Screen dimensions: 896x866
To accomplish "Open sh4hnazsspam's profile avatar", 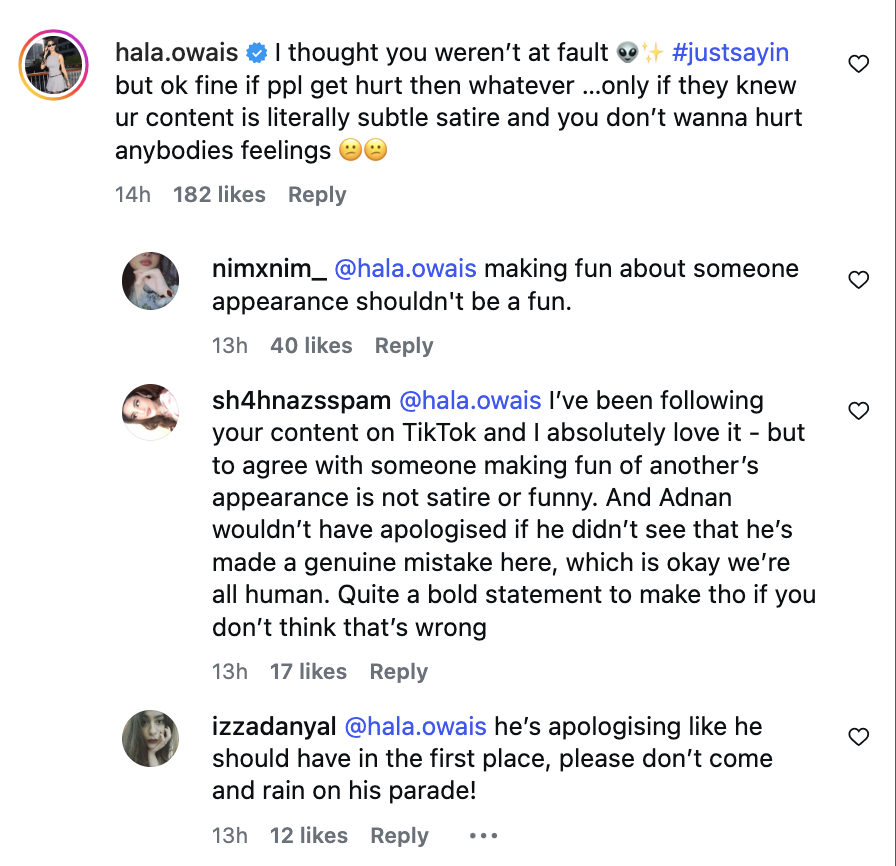I will pos(150,412).
